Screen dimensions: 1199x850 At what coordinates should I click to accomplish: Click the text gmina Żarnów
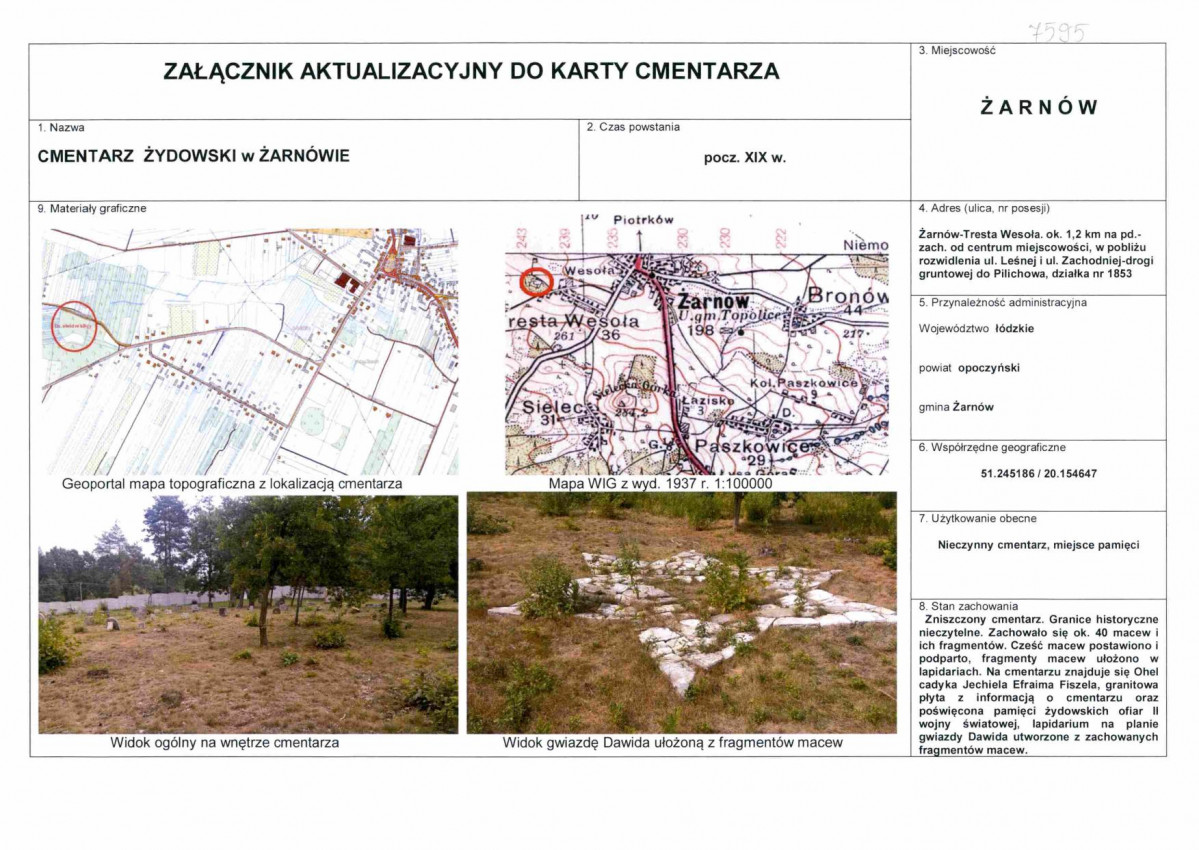(x=956, y=407)
